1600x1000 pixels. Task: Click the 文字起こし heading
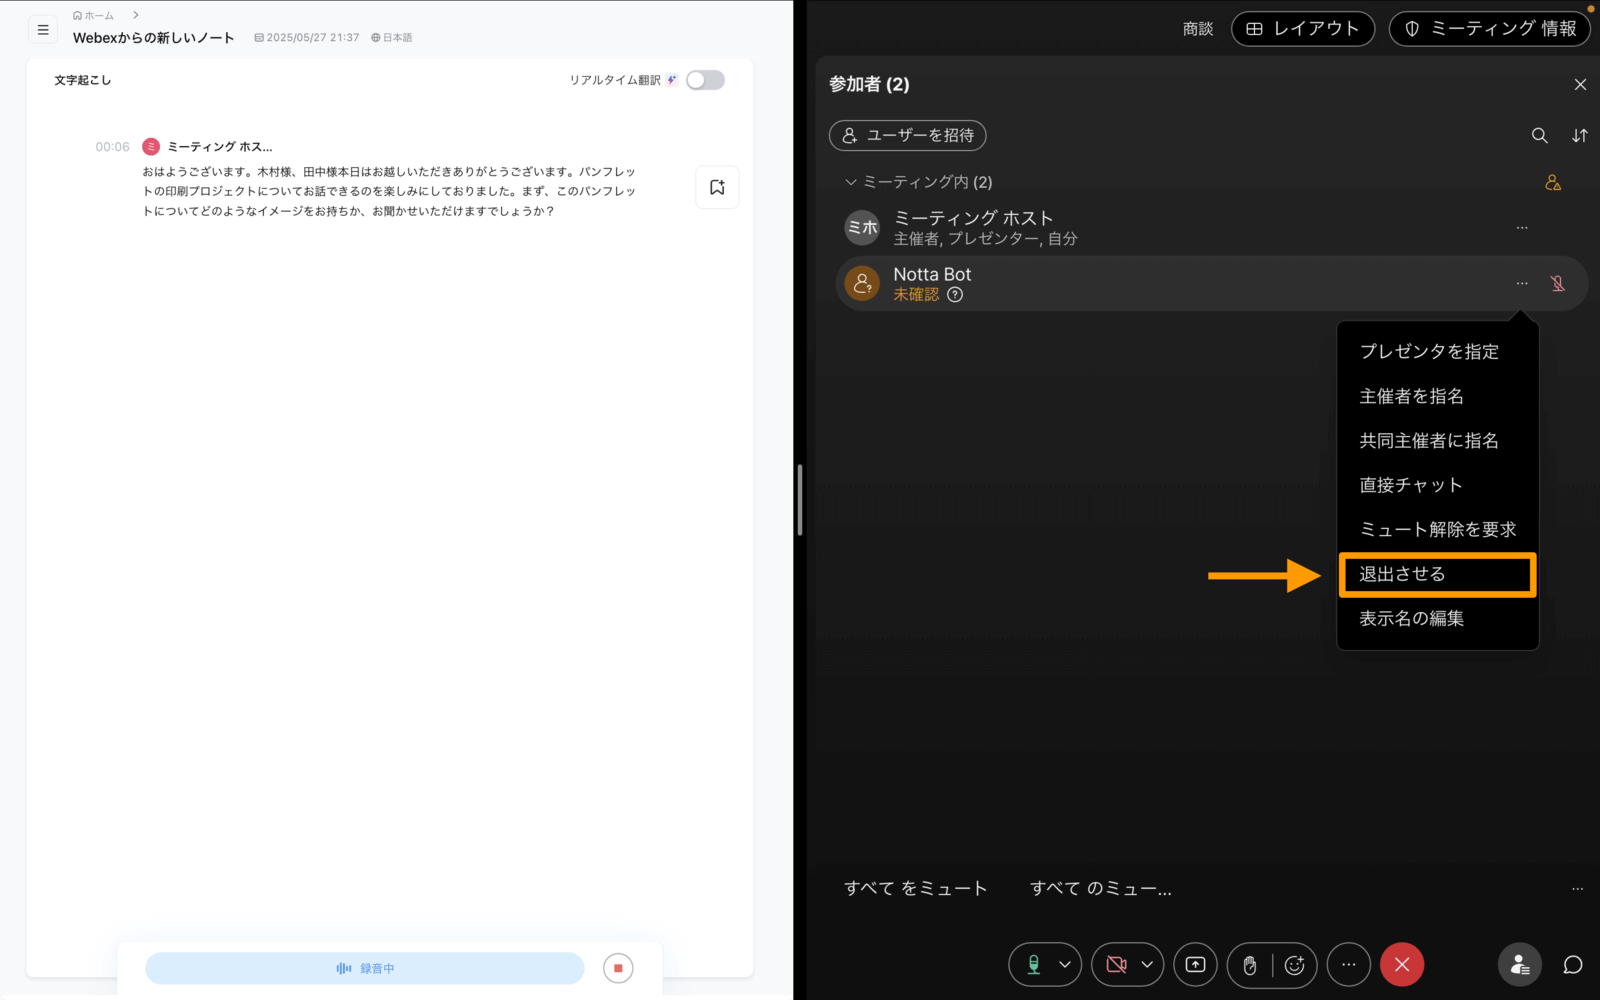click(x=83, y=80)
